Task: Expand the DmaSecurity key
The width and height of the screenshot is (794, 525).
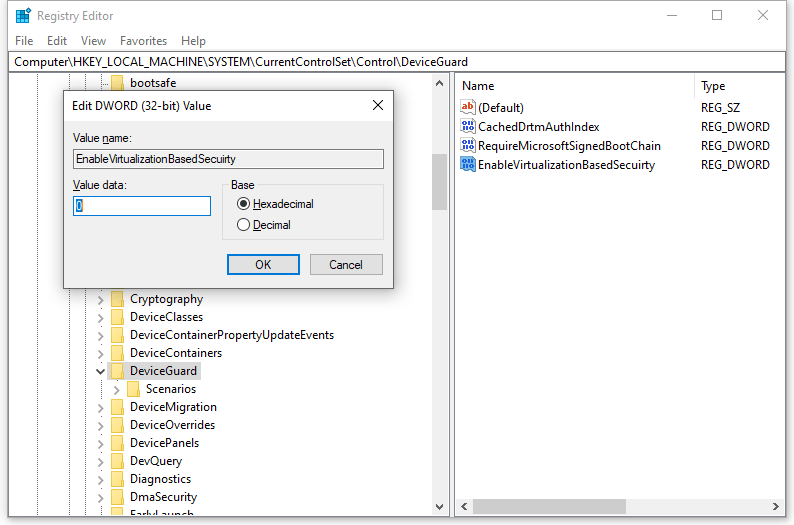Action: pyautogui.click(x=100, y=498)
